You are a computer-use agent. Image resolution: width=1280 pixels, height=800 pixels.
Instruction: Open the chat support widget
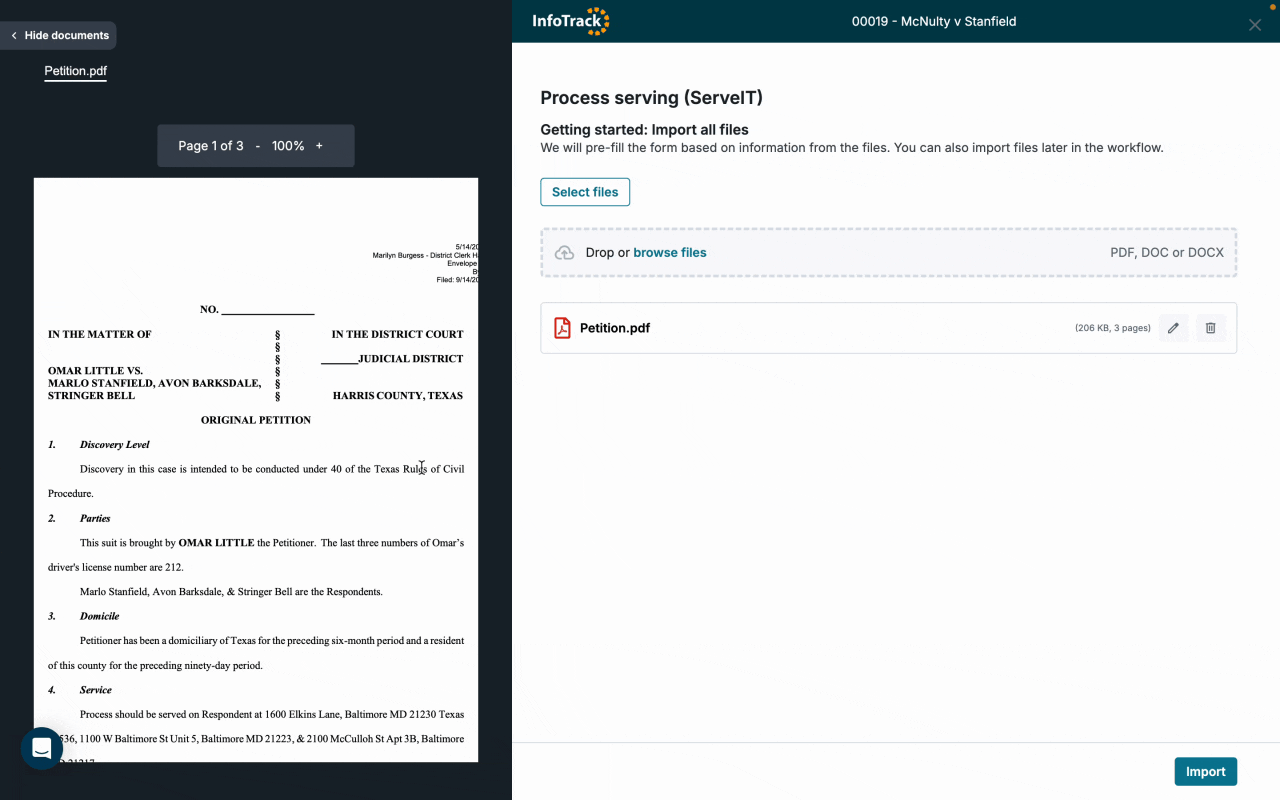click(x=42, y=748)
